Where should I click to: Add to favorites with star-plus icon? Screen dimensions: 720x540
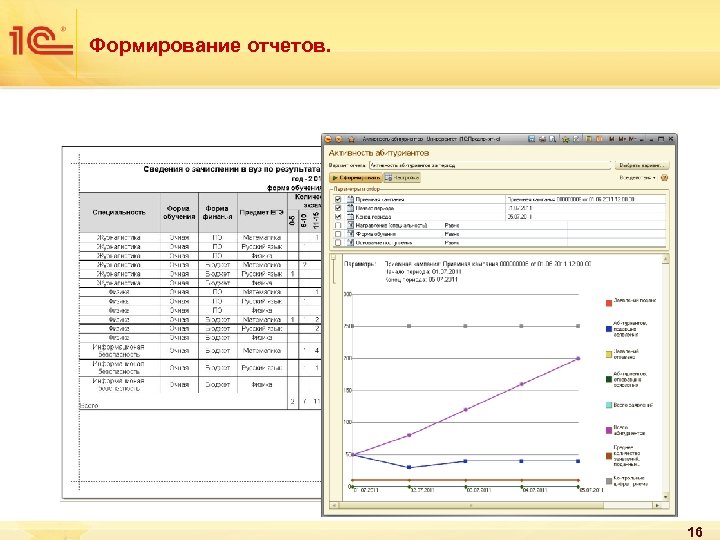coord(566,139)
